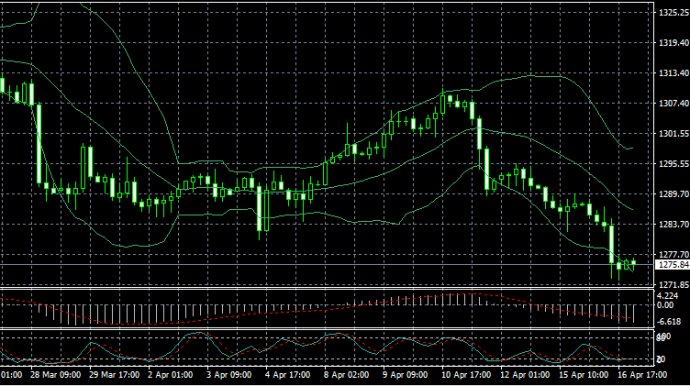The image size is (690, 386).
Task: Click the MACD zero level label 0.00
Action: 665,305
